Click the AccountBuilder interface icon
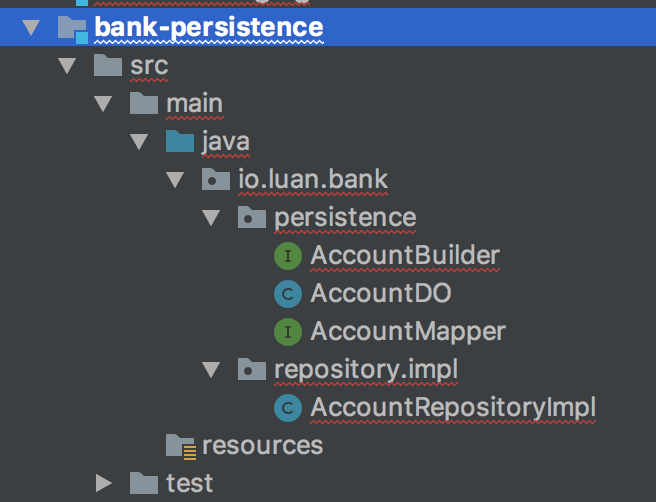The height and width of the screenshot is (502, 656). click(288, 256)
